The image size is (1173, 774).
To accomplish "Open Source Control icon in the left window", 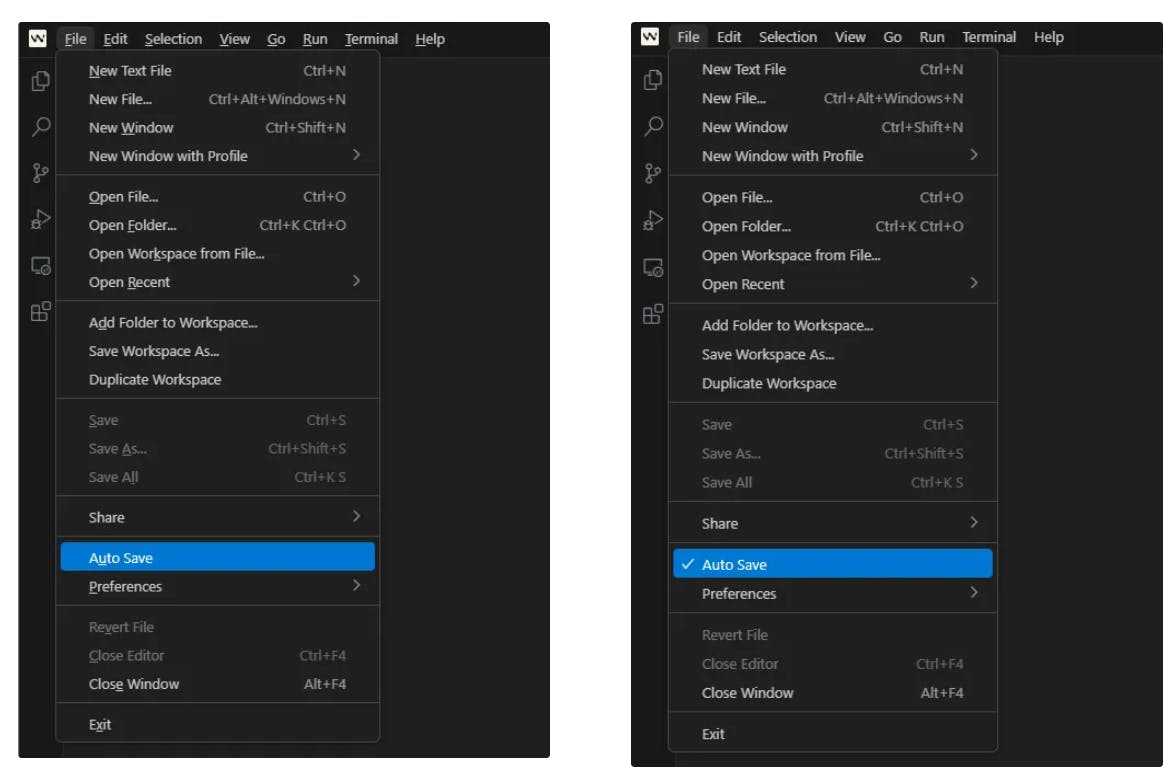I will click(x=40, y=173).
